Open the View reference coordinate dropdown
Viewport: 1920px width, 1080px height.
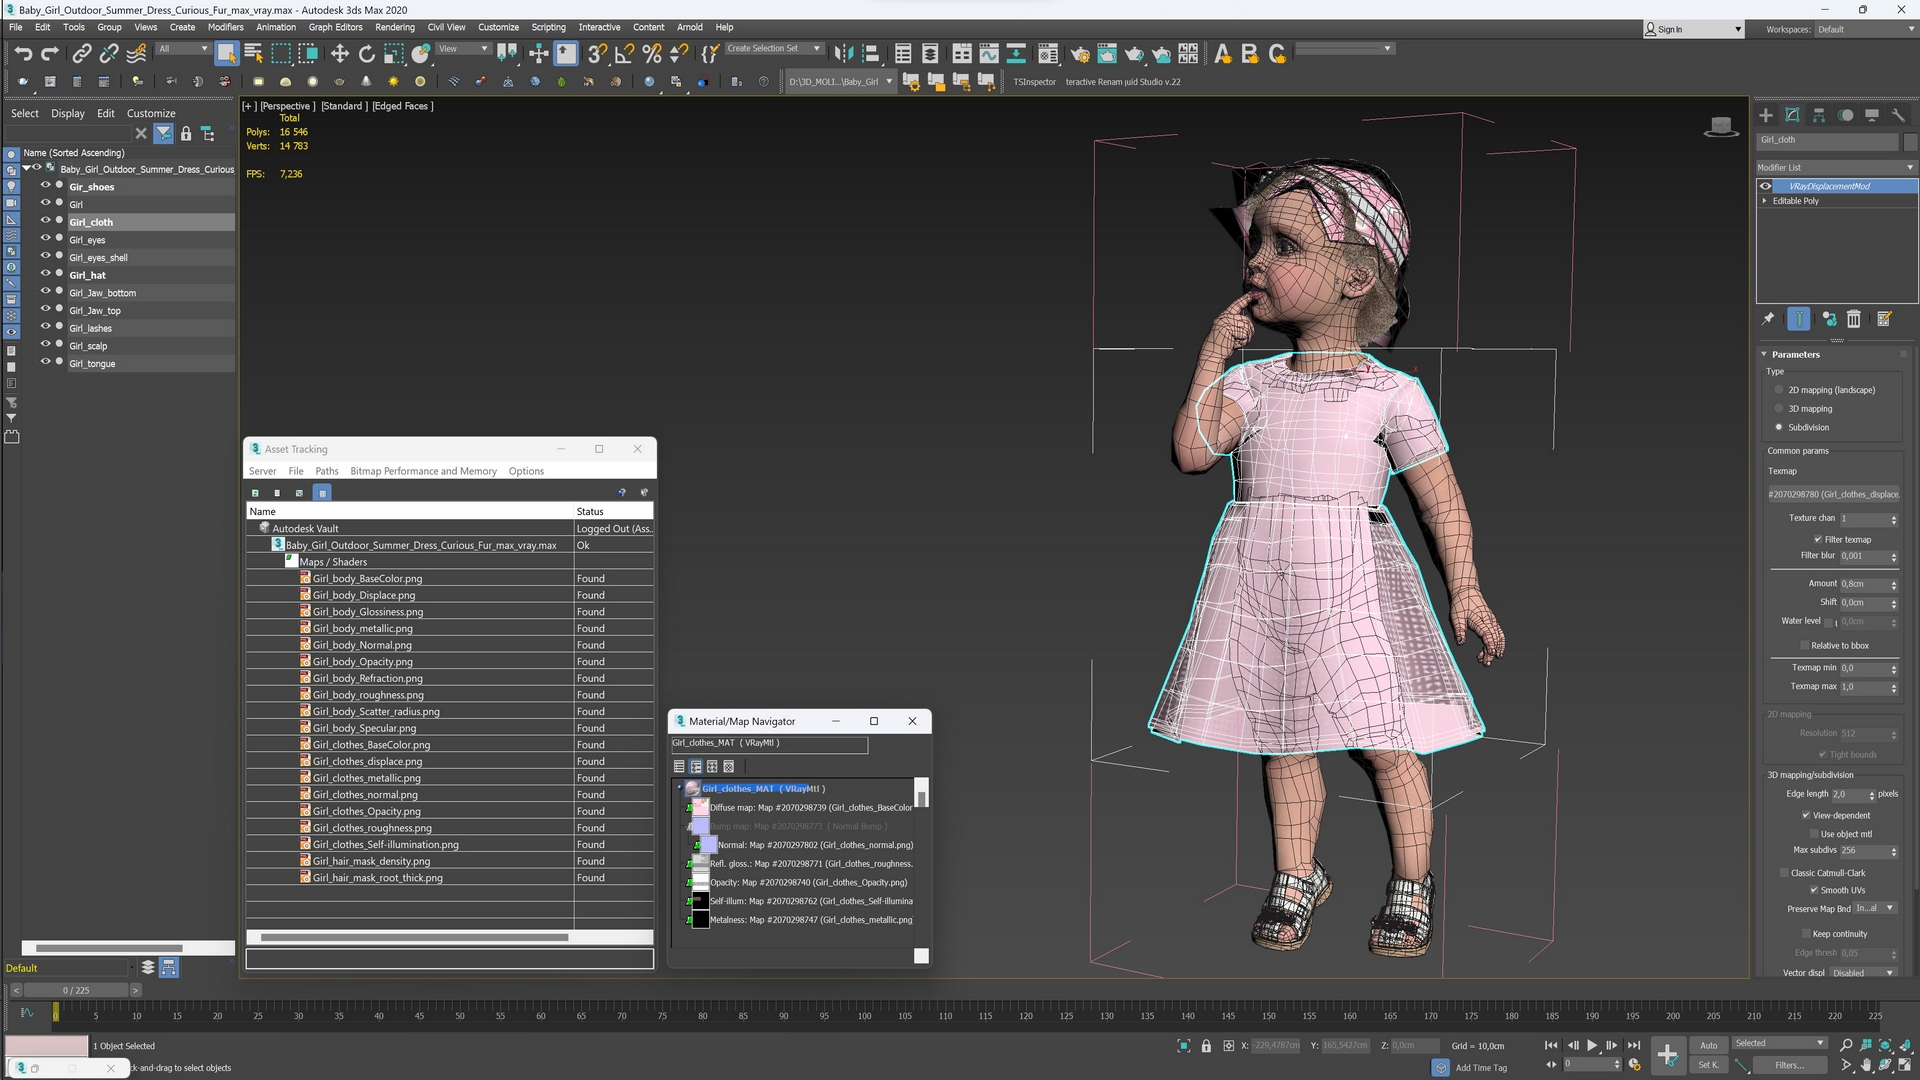click(463, 49)
